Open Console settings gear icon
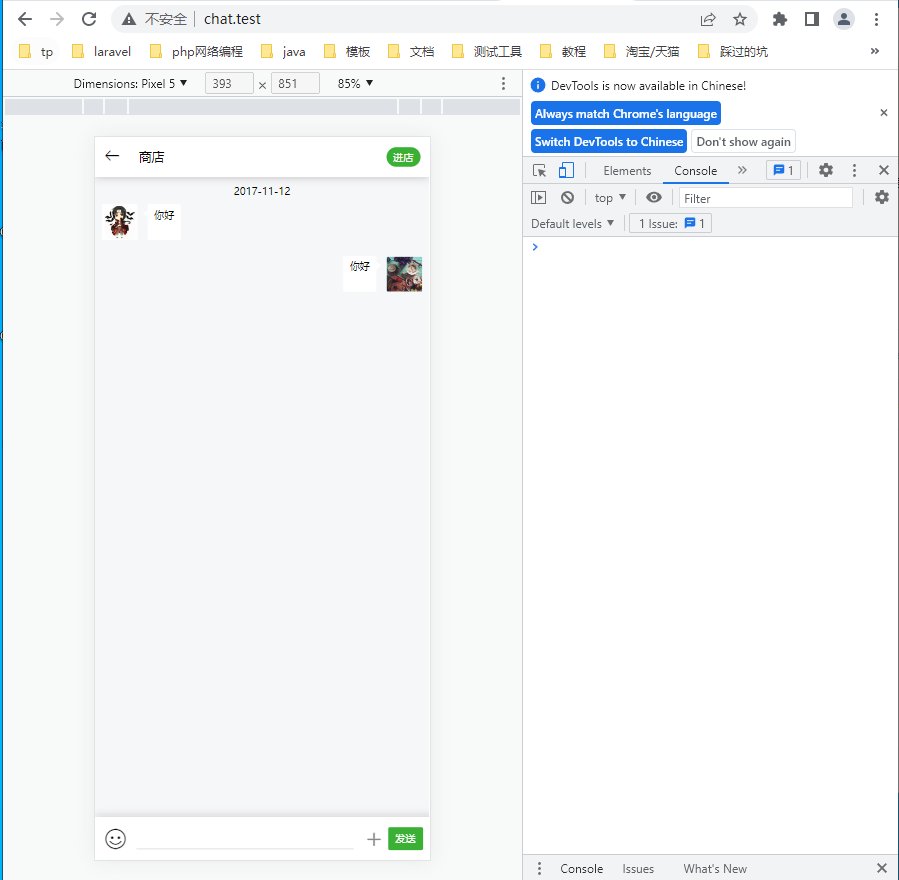This screenshot has height=880, width=899. pos(881,198)
